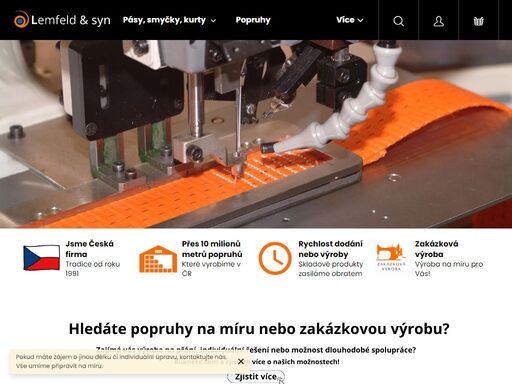Screen dimensions: 512x384
Task: Click the Zjistit více button
Action: (x=256, y=377)
